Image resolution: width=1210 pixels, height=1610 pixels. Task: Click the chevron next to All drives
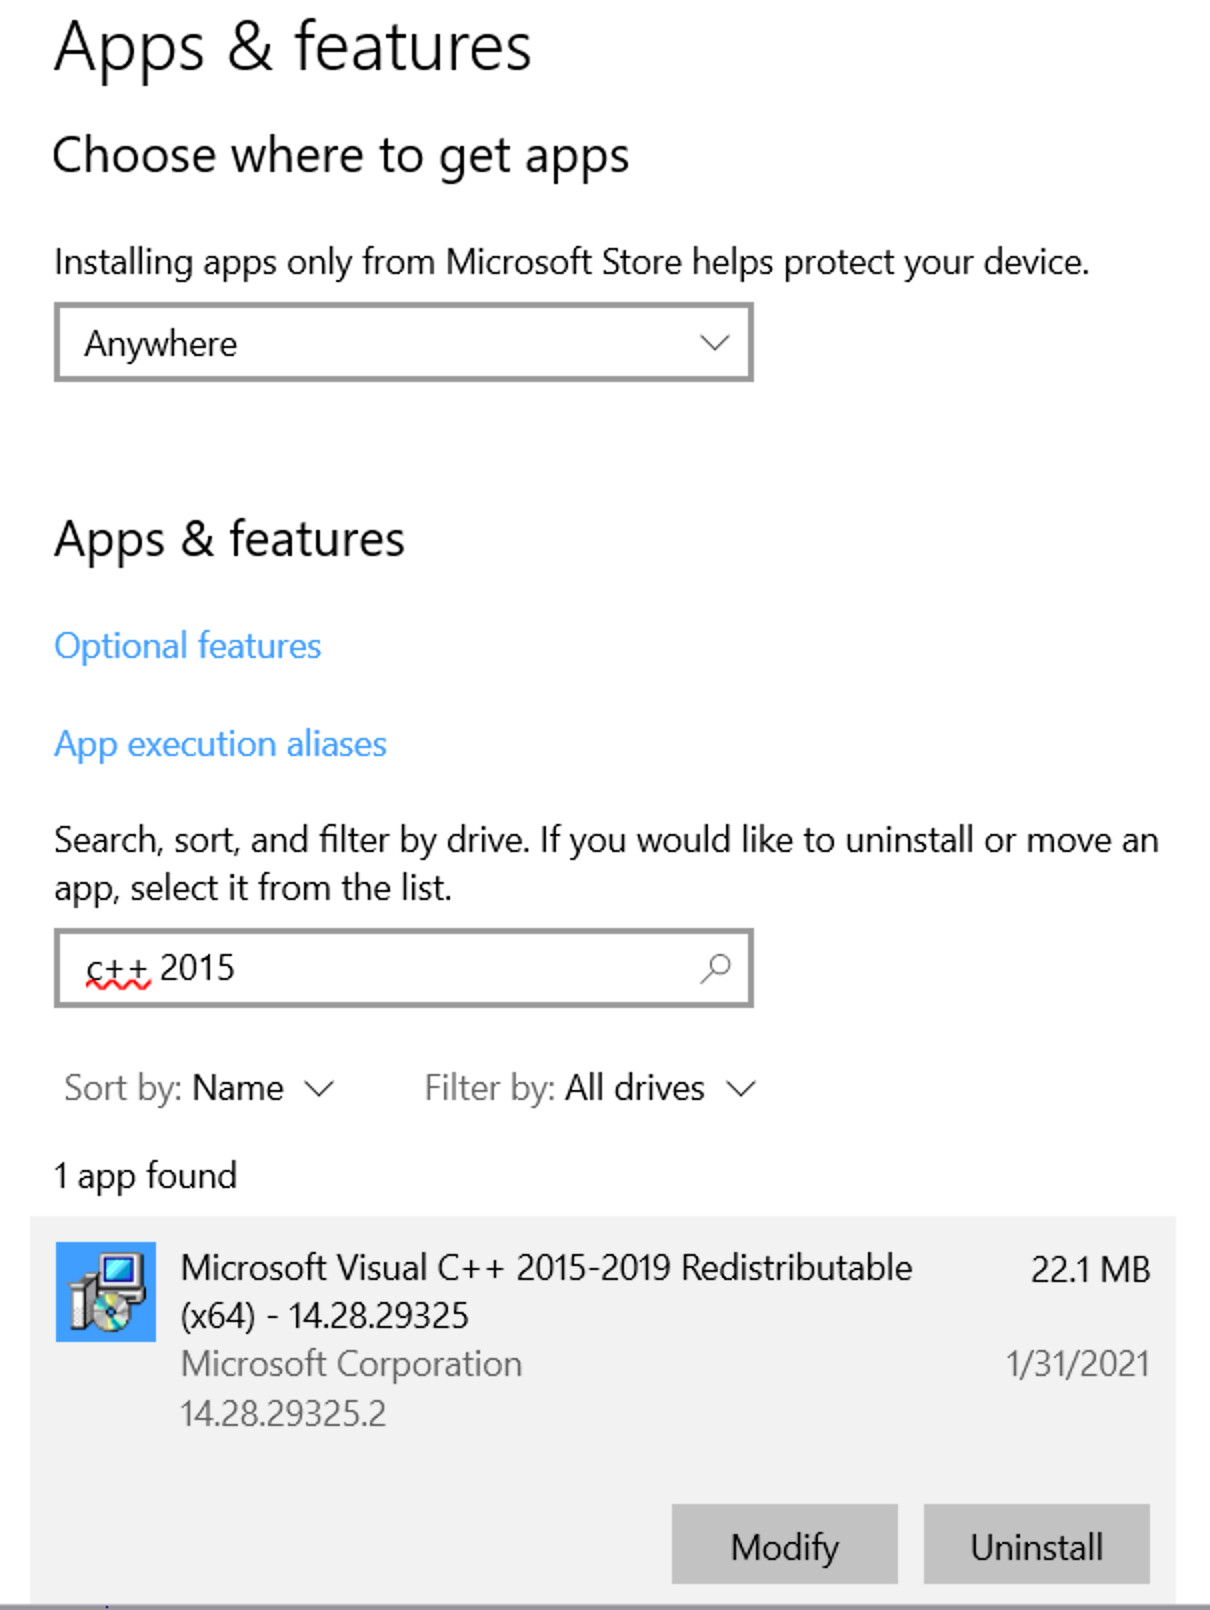[741, 1088]
